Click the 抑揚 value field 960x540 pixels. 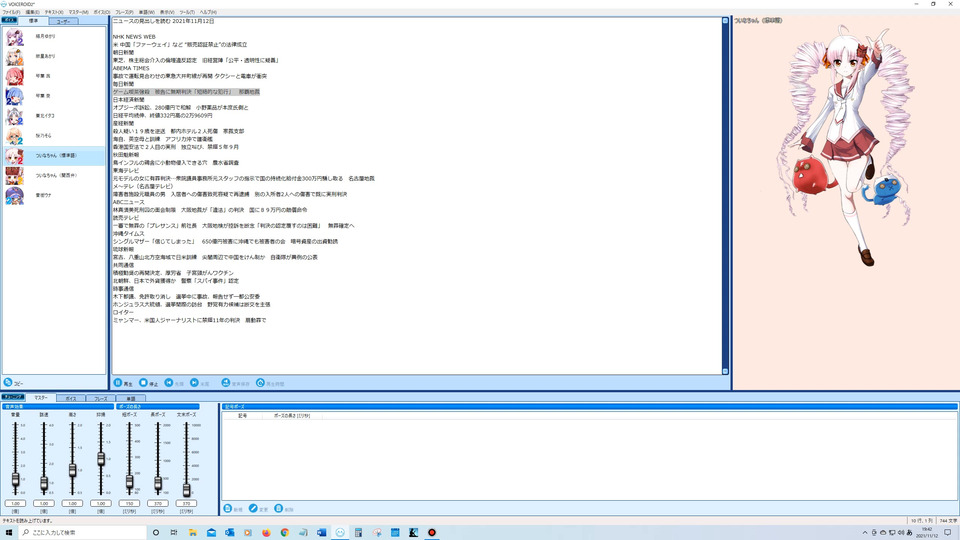[x=101, y=503]
